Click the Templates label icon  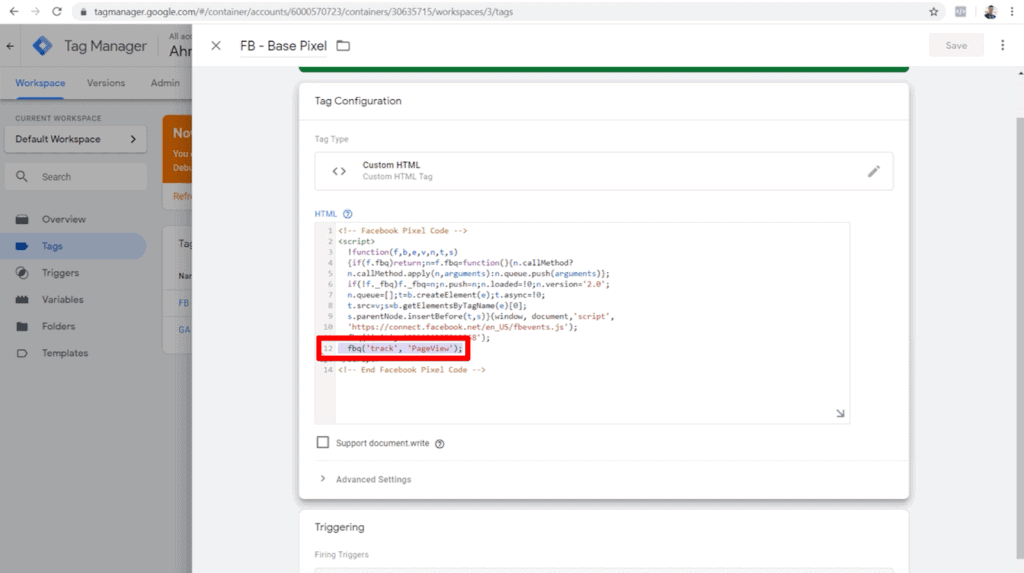pyautogui.click(x=22, y=353)
